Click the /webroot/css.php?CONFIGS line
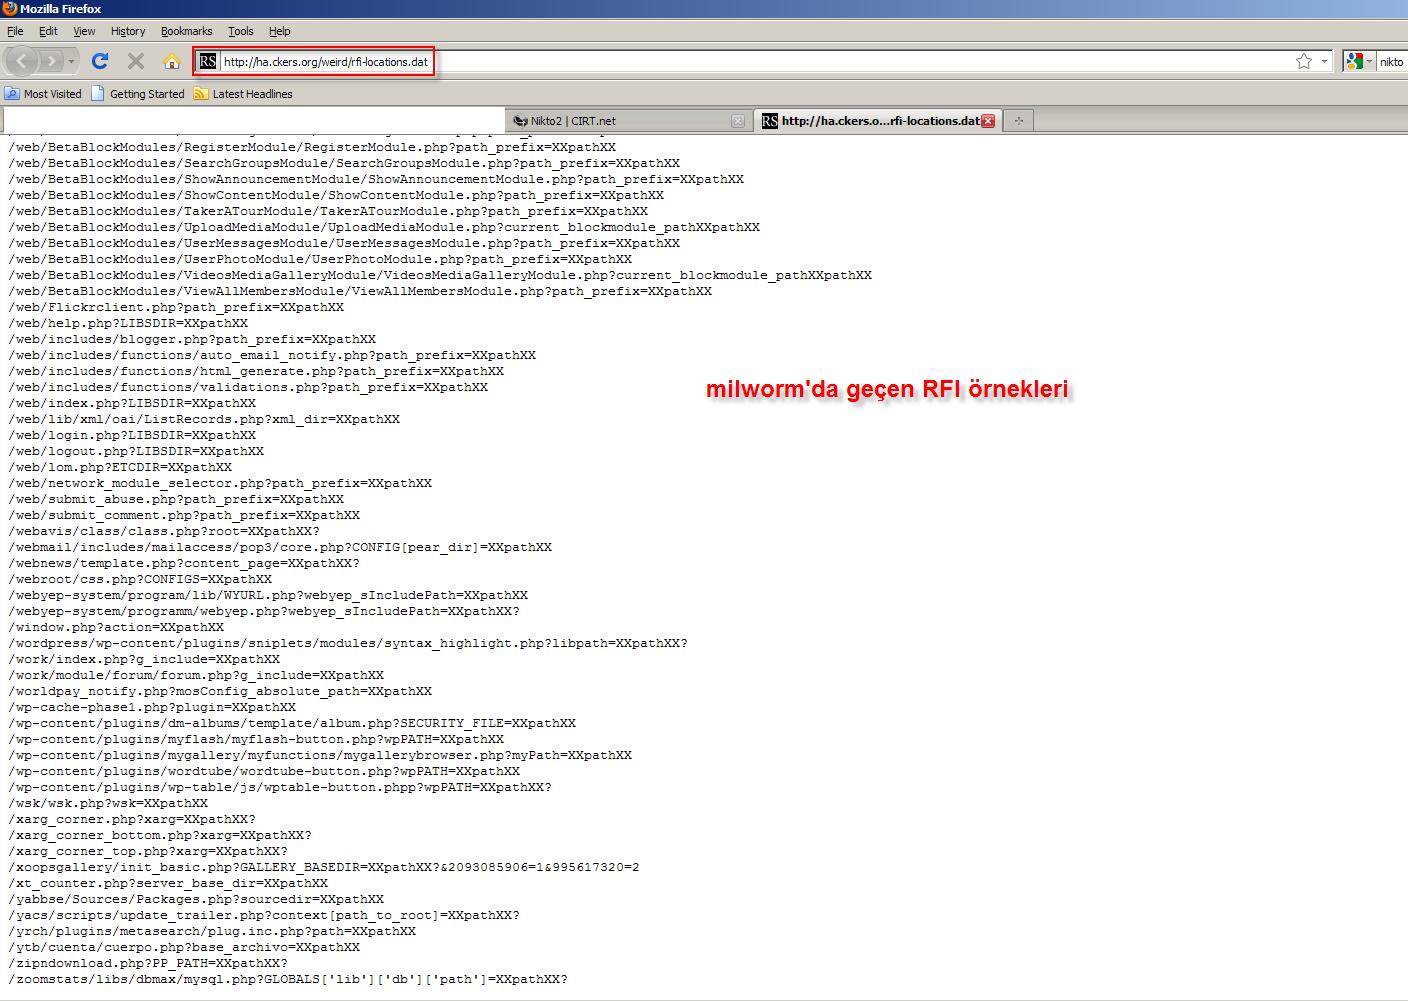 (x=140, y=579)
